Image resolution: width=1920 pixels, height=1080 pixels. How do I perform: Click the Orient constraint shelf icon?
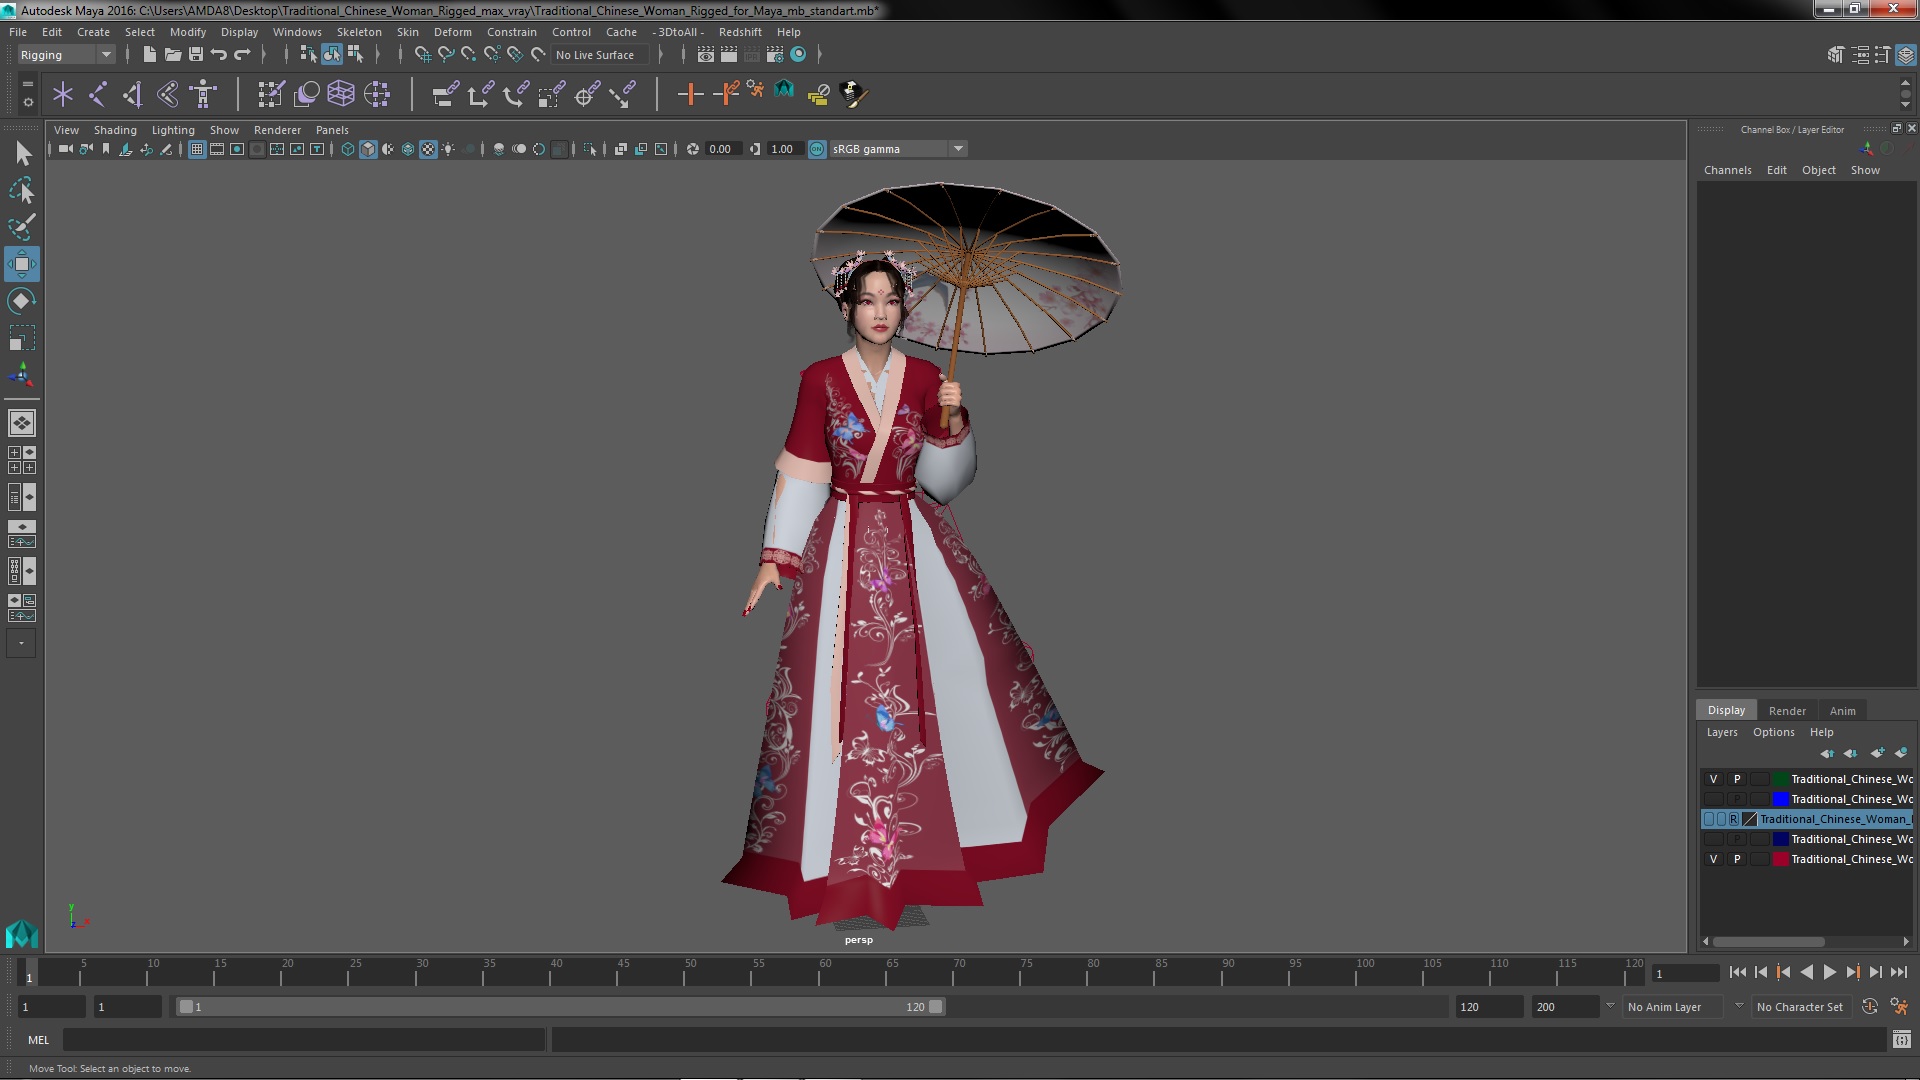click(x=515, y=94)
